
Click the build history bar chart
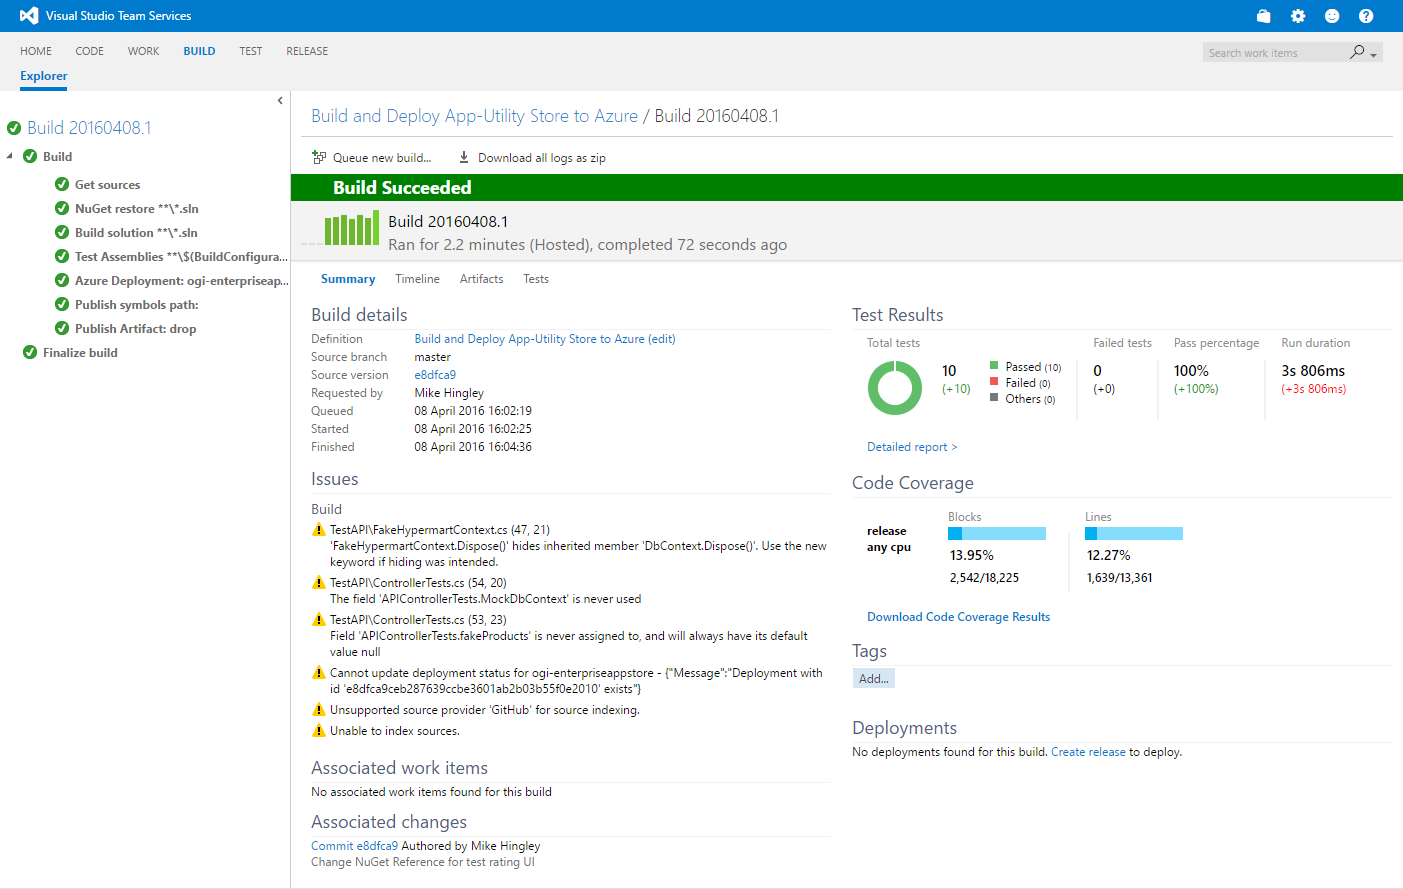352,228
